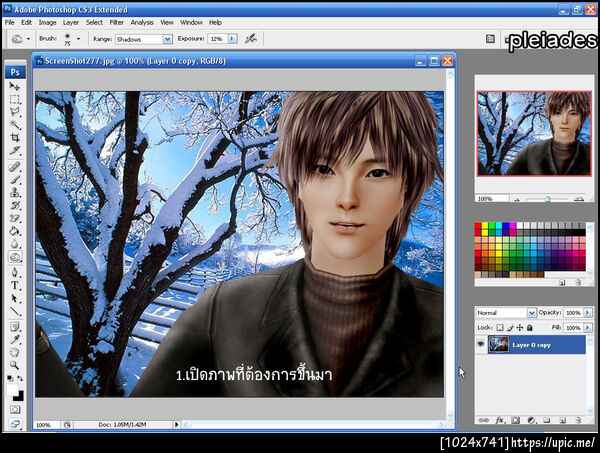
Task: Toggle lock position
Action: (x=520, y=328)
